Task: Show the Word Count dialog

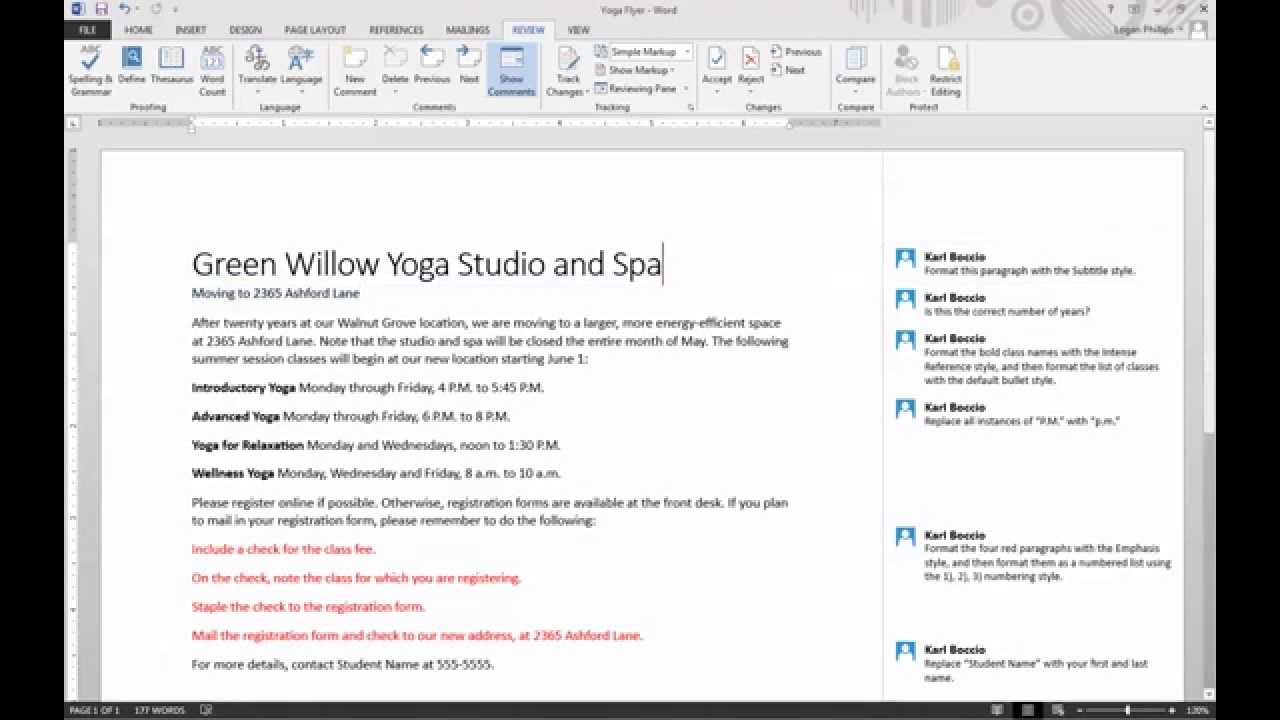Action: 212,70
